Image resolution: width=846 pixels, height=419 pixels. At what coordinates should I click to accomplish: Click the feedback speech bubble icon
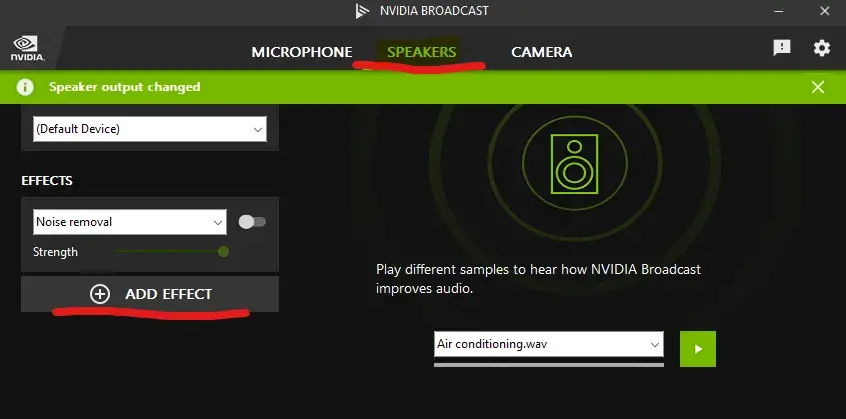point(782,48)
